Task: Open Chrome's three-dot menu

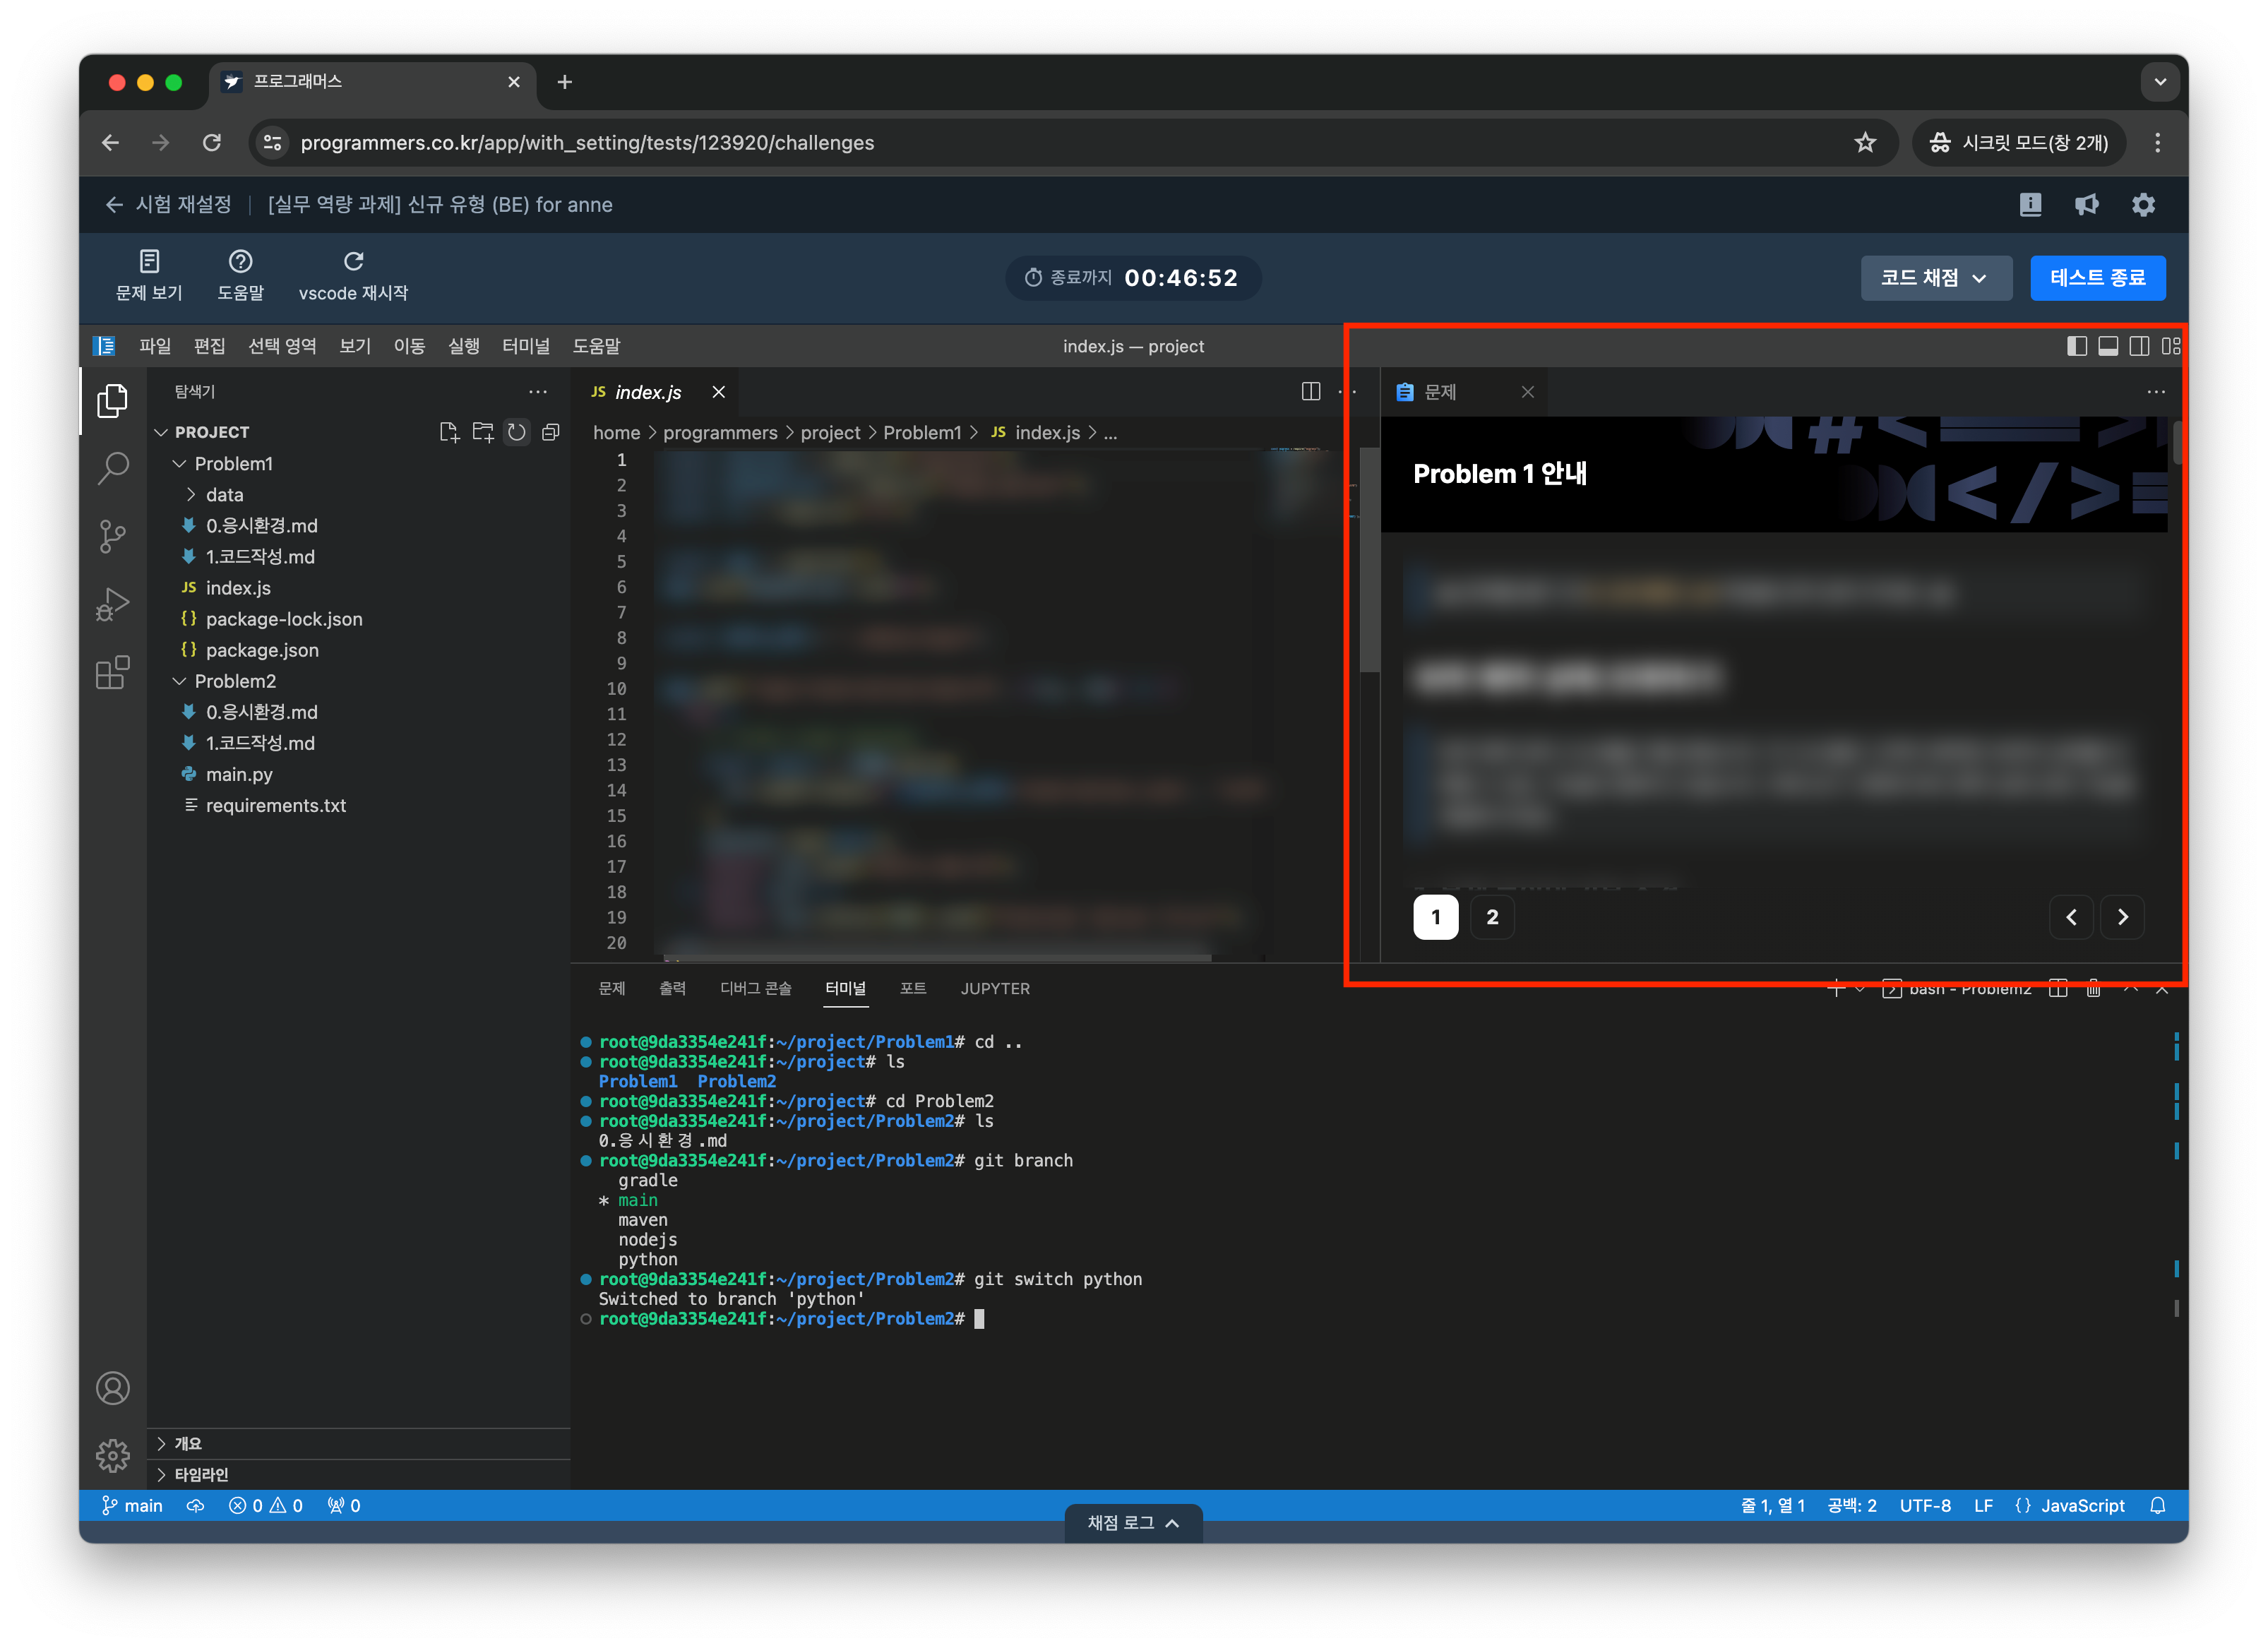Action: coord(2157,143)
